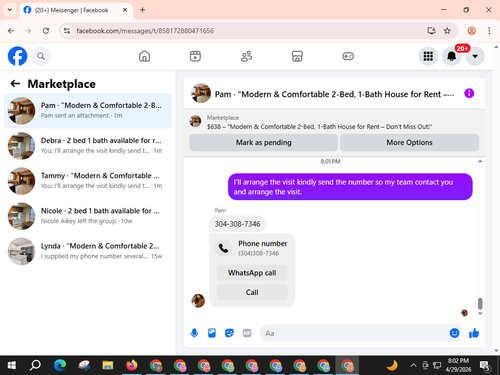500x375 pixels.
Task: Click the back arrow beside Marketplace
Action: pyautogui.click(x=15, y=83)
